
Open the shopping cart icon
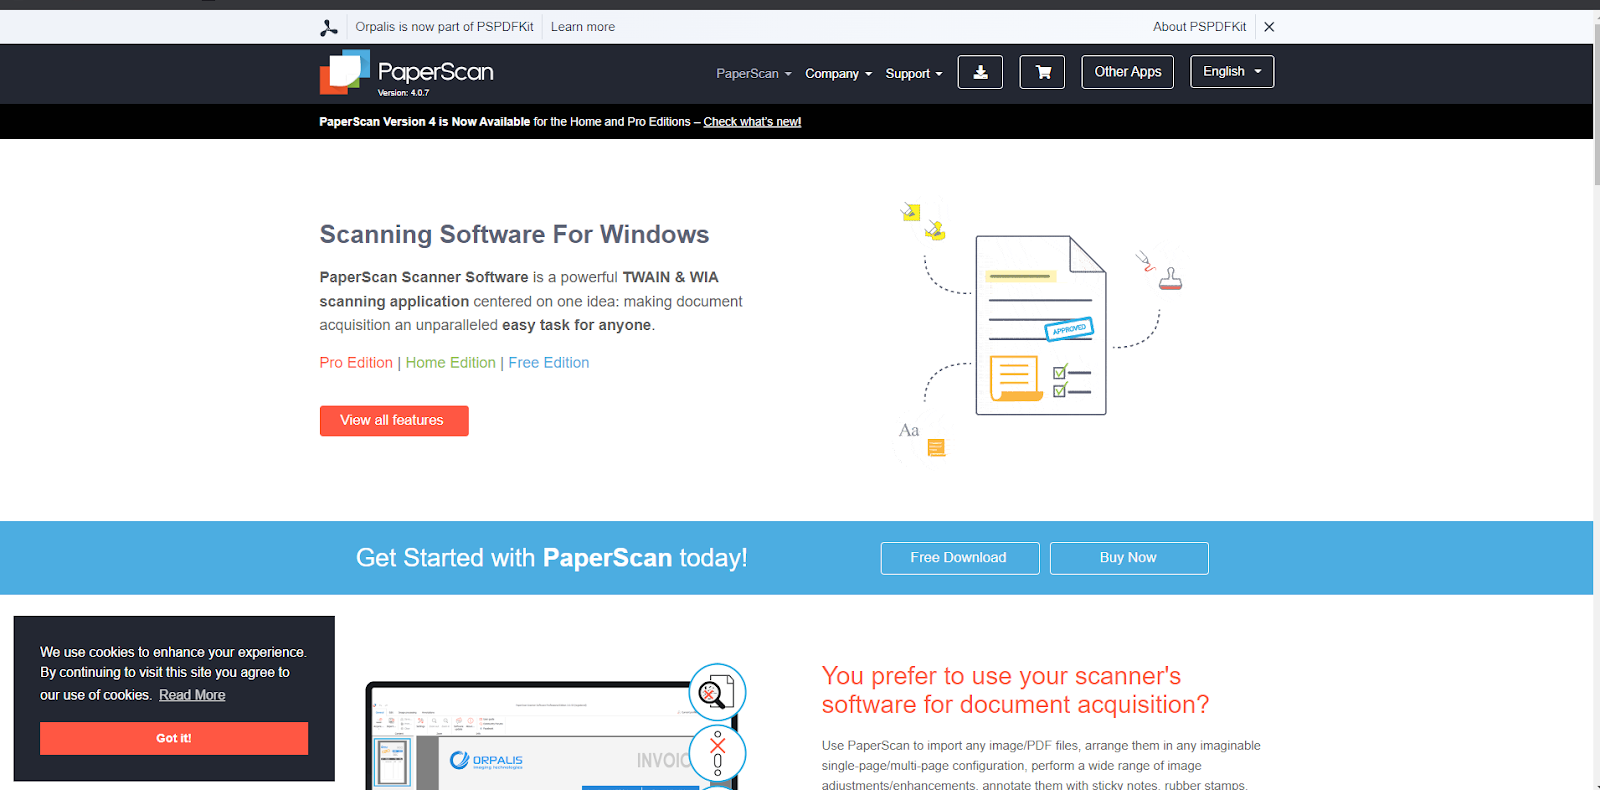click(1042, 72)
